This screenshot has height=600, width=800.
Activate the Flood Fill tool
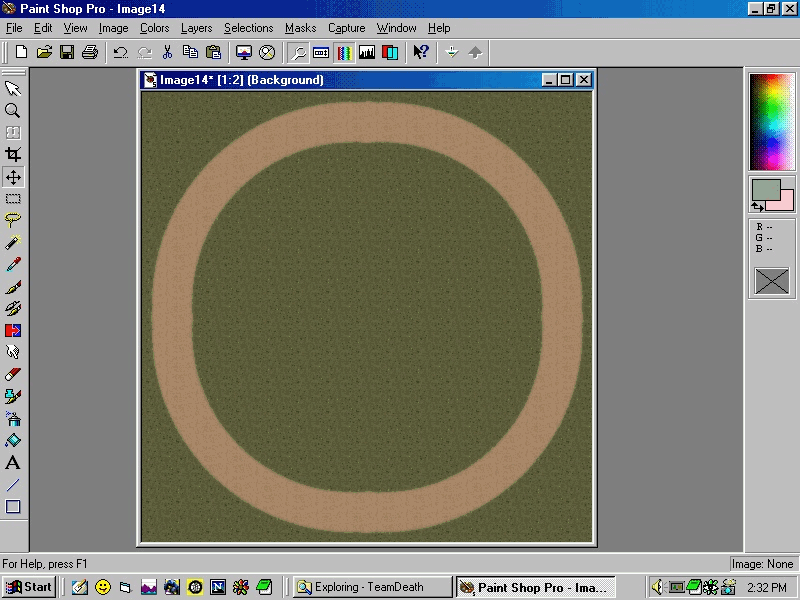tap(13, 440)
